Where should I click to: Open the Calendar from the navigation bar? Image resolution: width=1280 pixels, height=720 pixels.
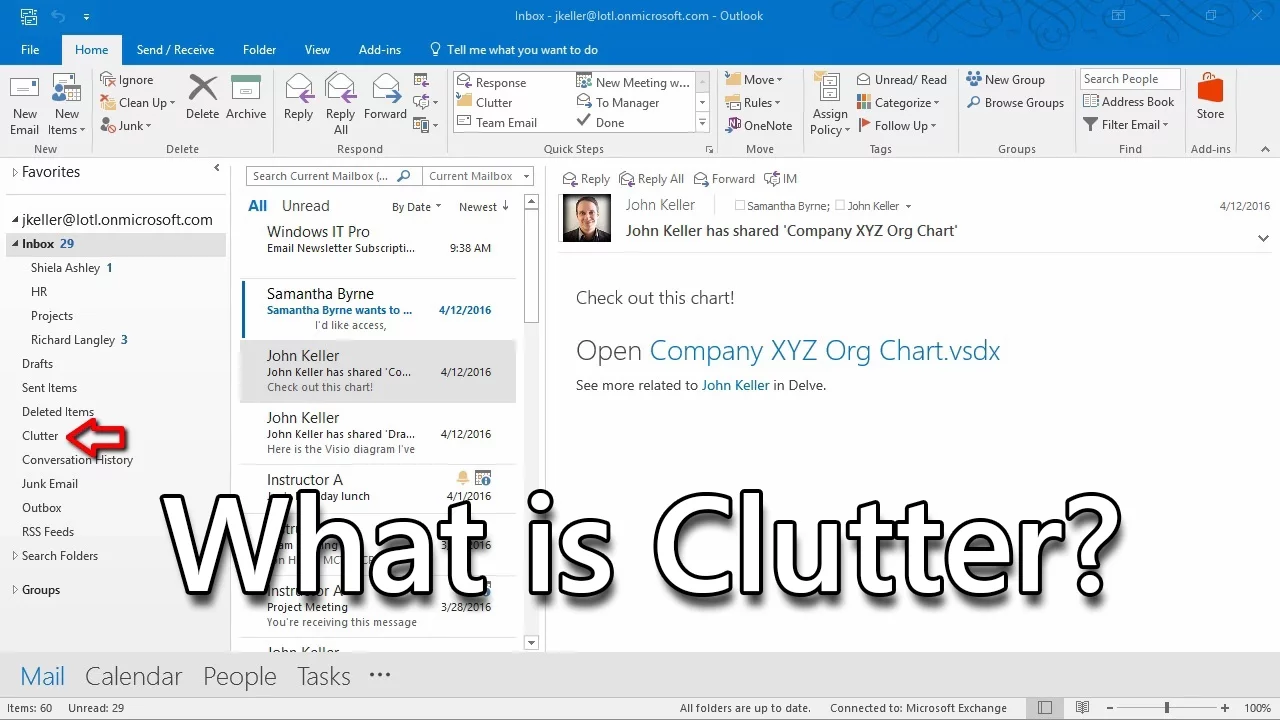click(133, 676)
